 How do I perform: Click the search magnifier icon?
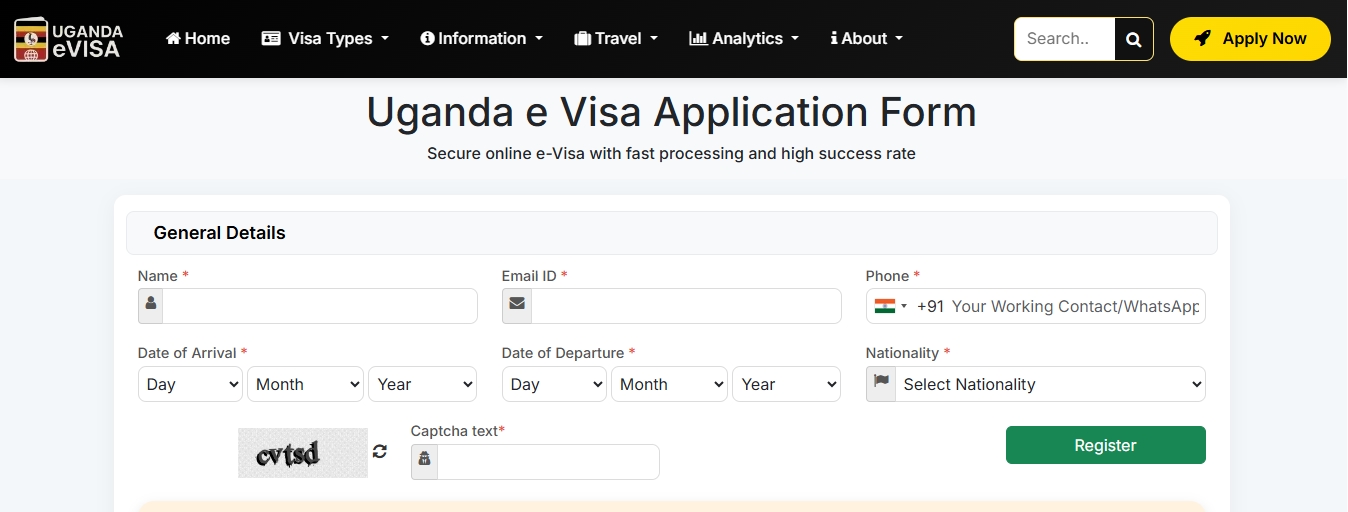click(1133, 39)
